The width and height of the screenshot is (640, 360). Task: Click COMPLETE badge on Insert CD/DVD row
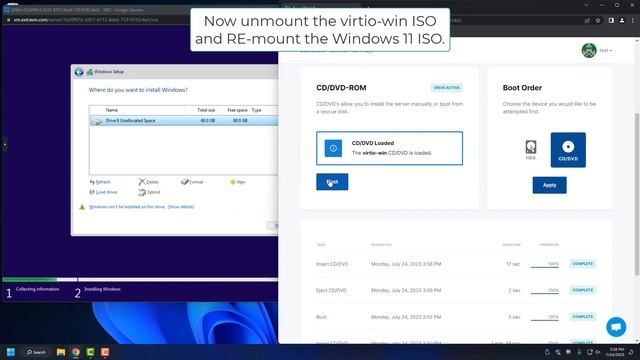coord(582,264)
